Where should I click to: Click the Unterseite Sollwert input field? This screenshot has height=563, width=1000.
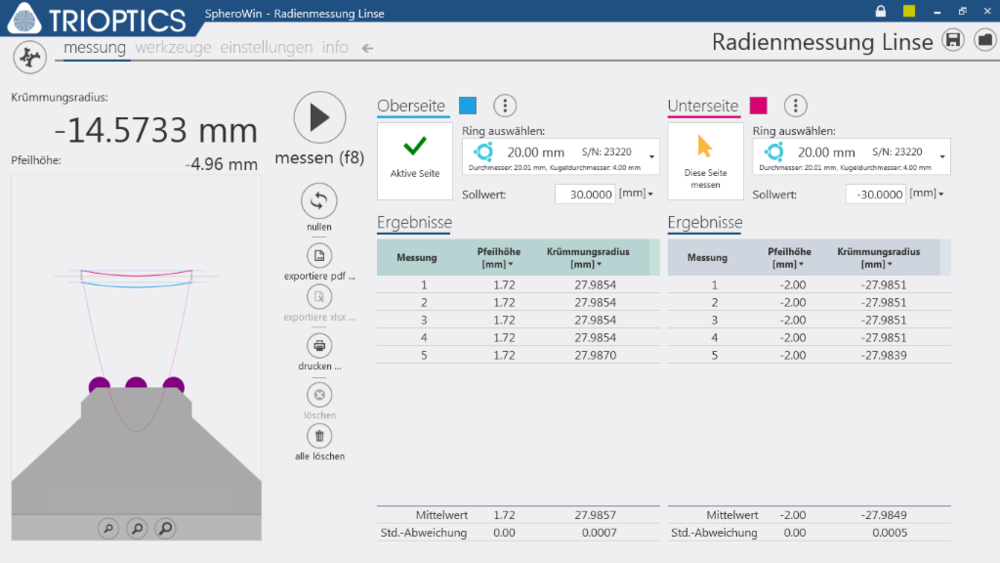pyautogui.click(x=875, y=195)
